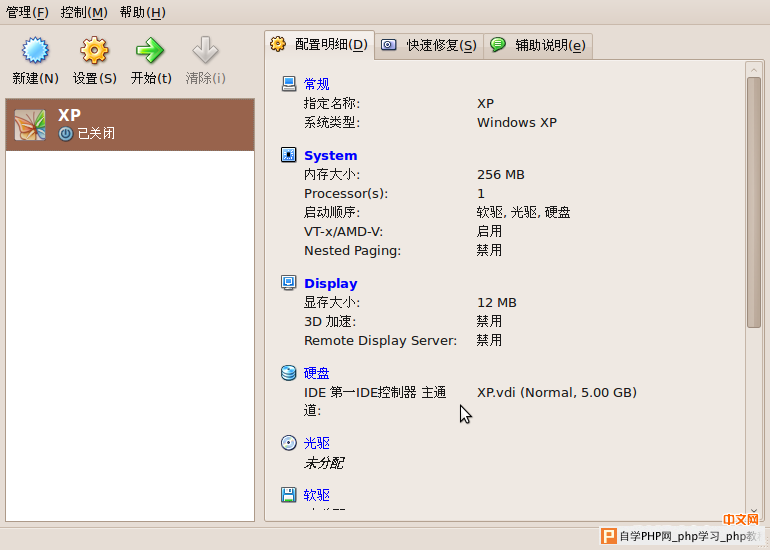The width and height of the screenshot is (770, 550).
Task: Click the camera icon on 快速修复 tab
Action: (389, 45)
